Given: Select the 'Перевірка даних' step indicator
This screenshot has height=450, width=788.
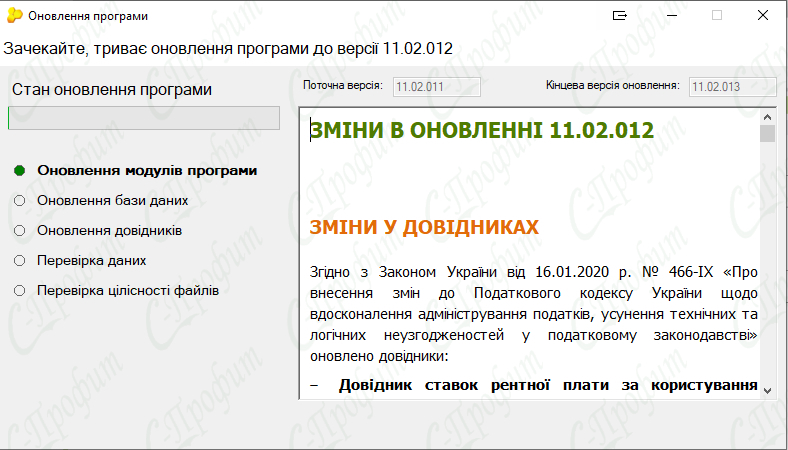Looking at the screenshot, I should [x=20, y=260].
